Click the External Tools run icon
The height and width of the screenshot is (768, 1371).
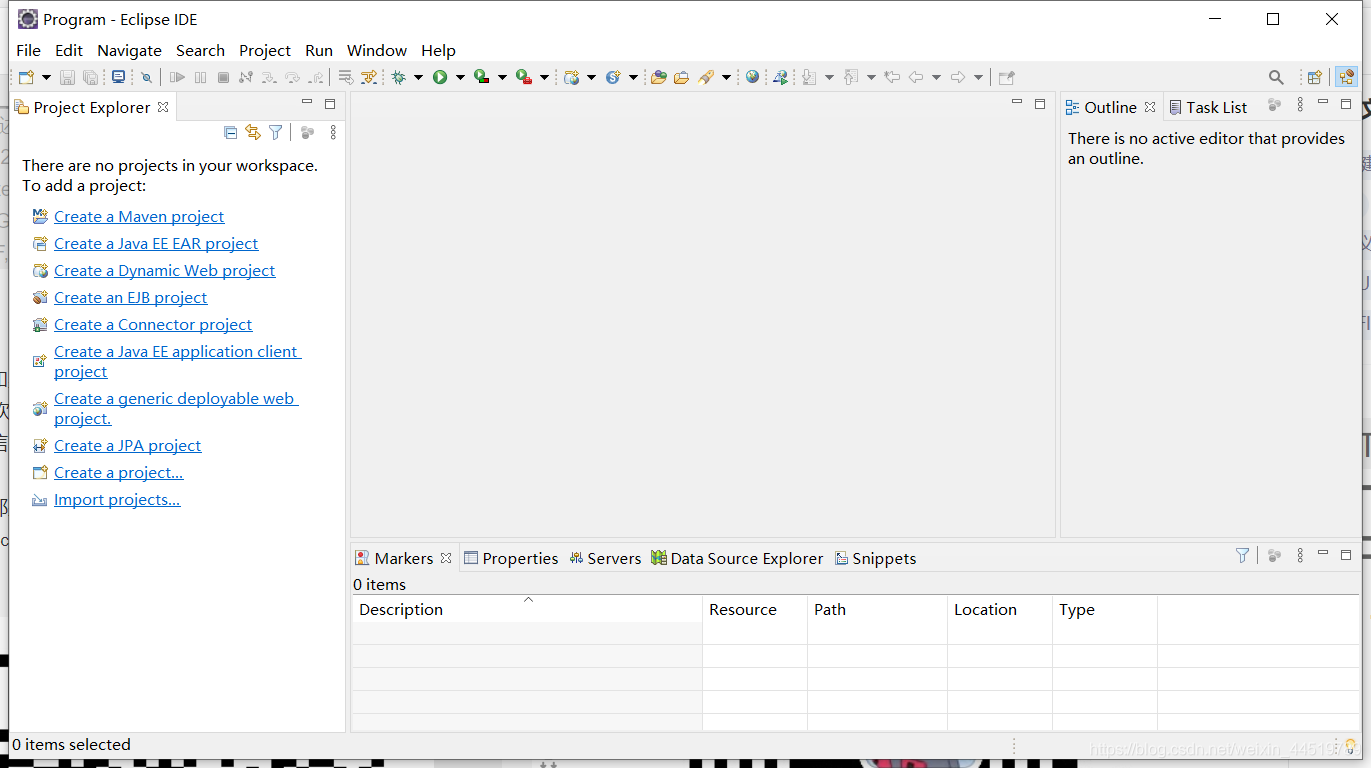point(524,77)
